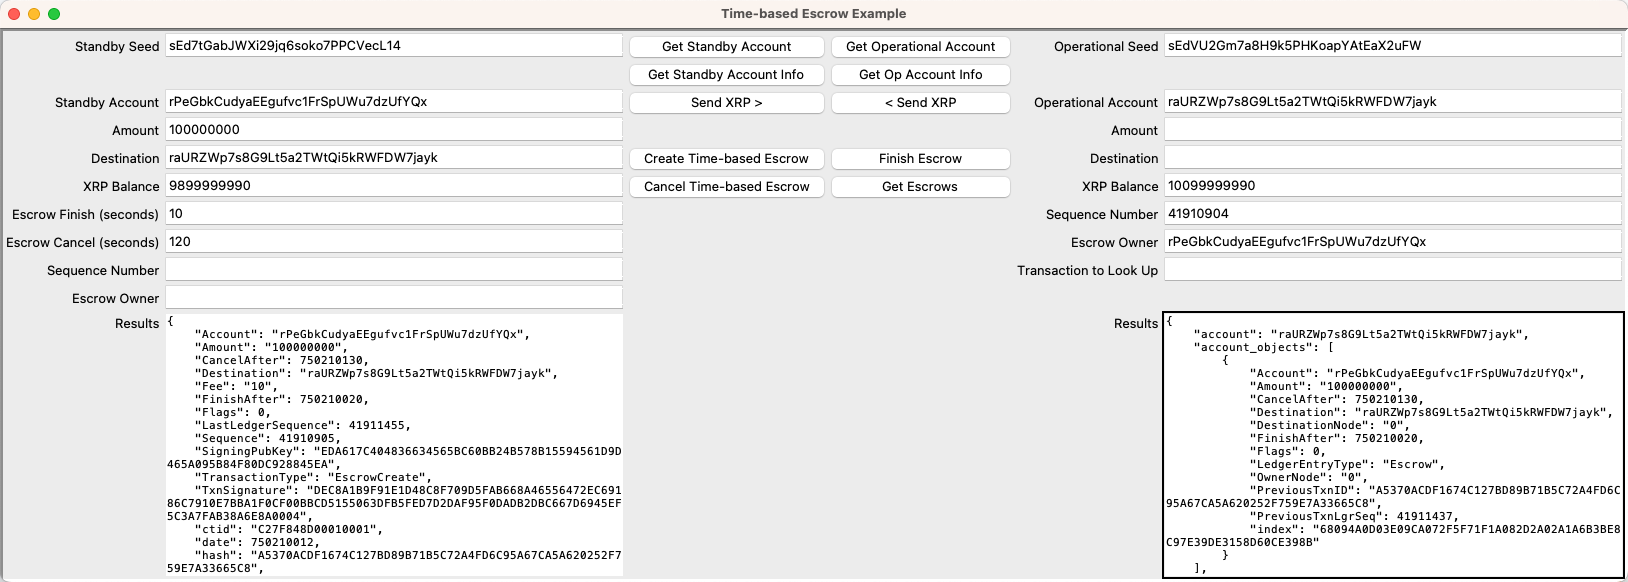Create a Time-based Escrow

pos(726,159)
